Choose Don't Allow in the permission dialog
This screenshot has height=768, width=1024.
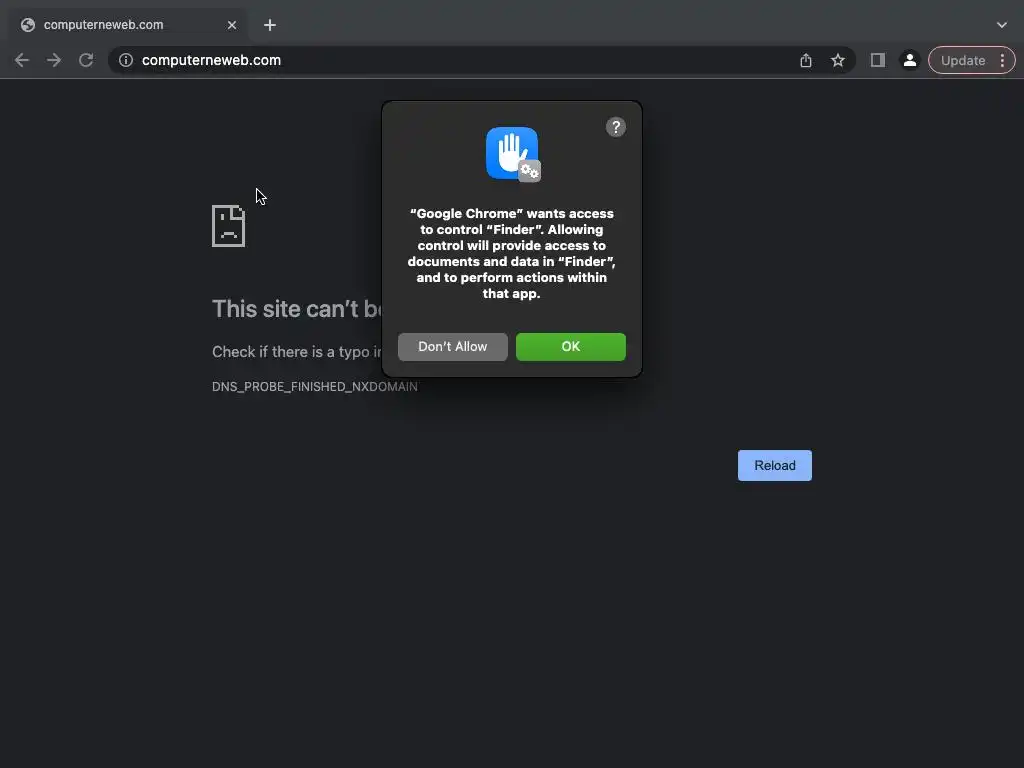pos(453,347)
